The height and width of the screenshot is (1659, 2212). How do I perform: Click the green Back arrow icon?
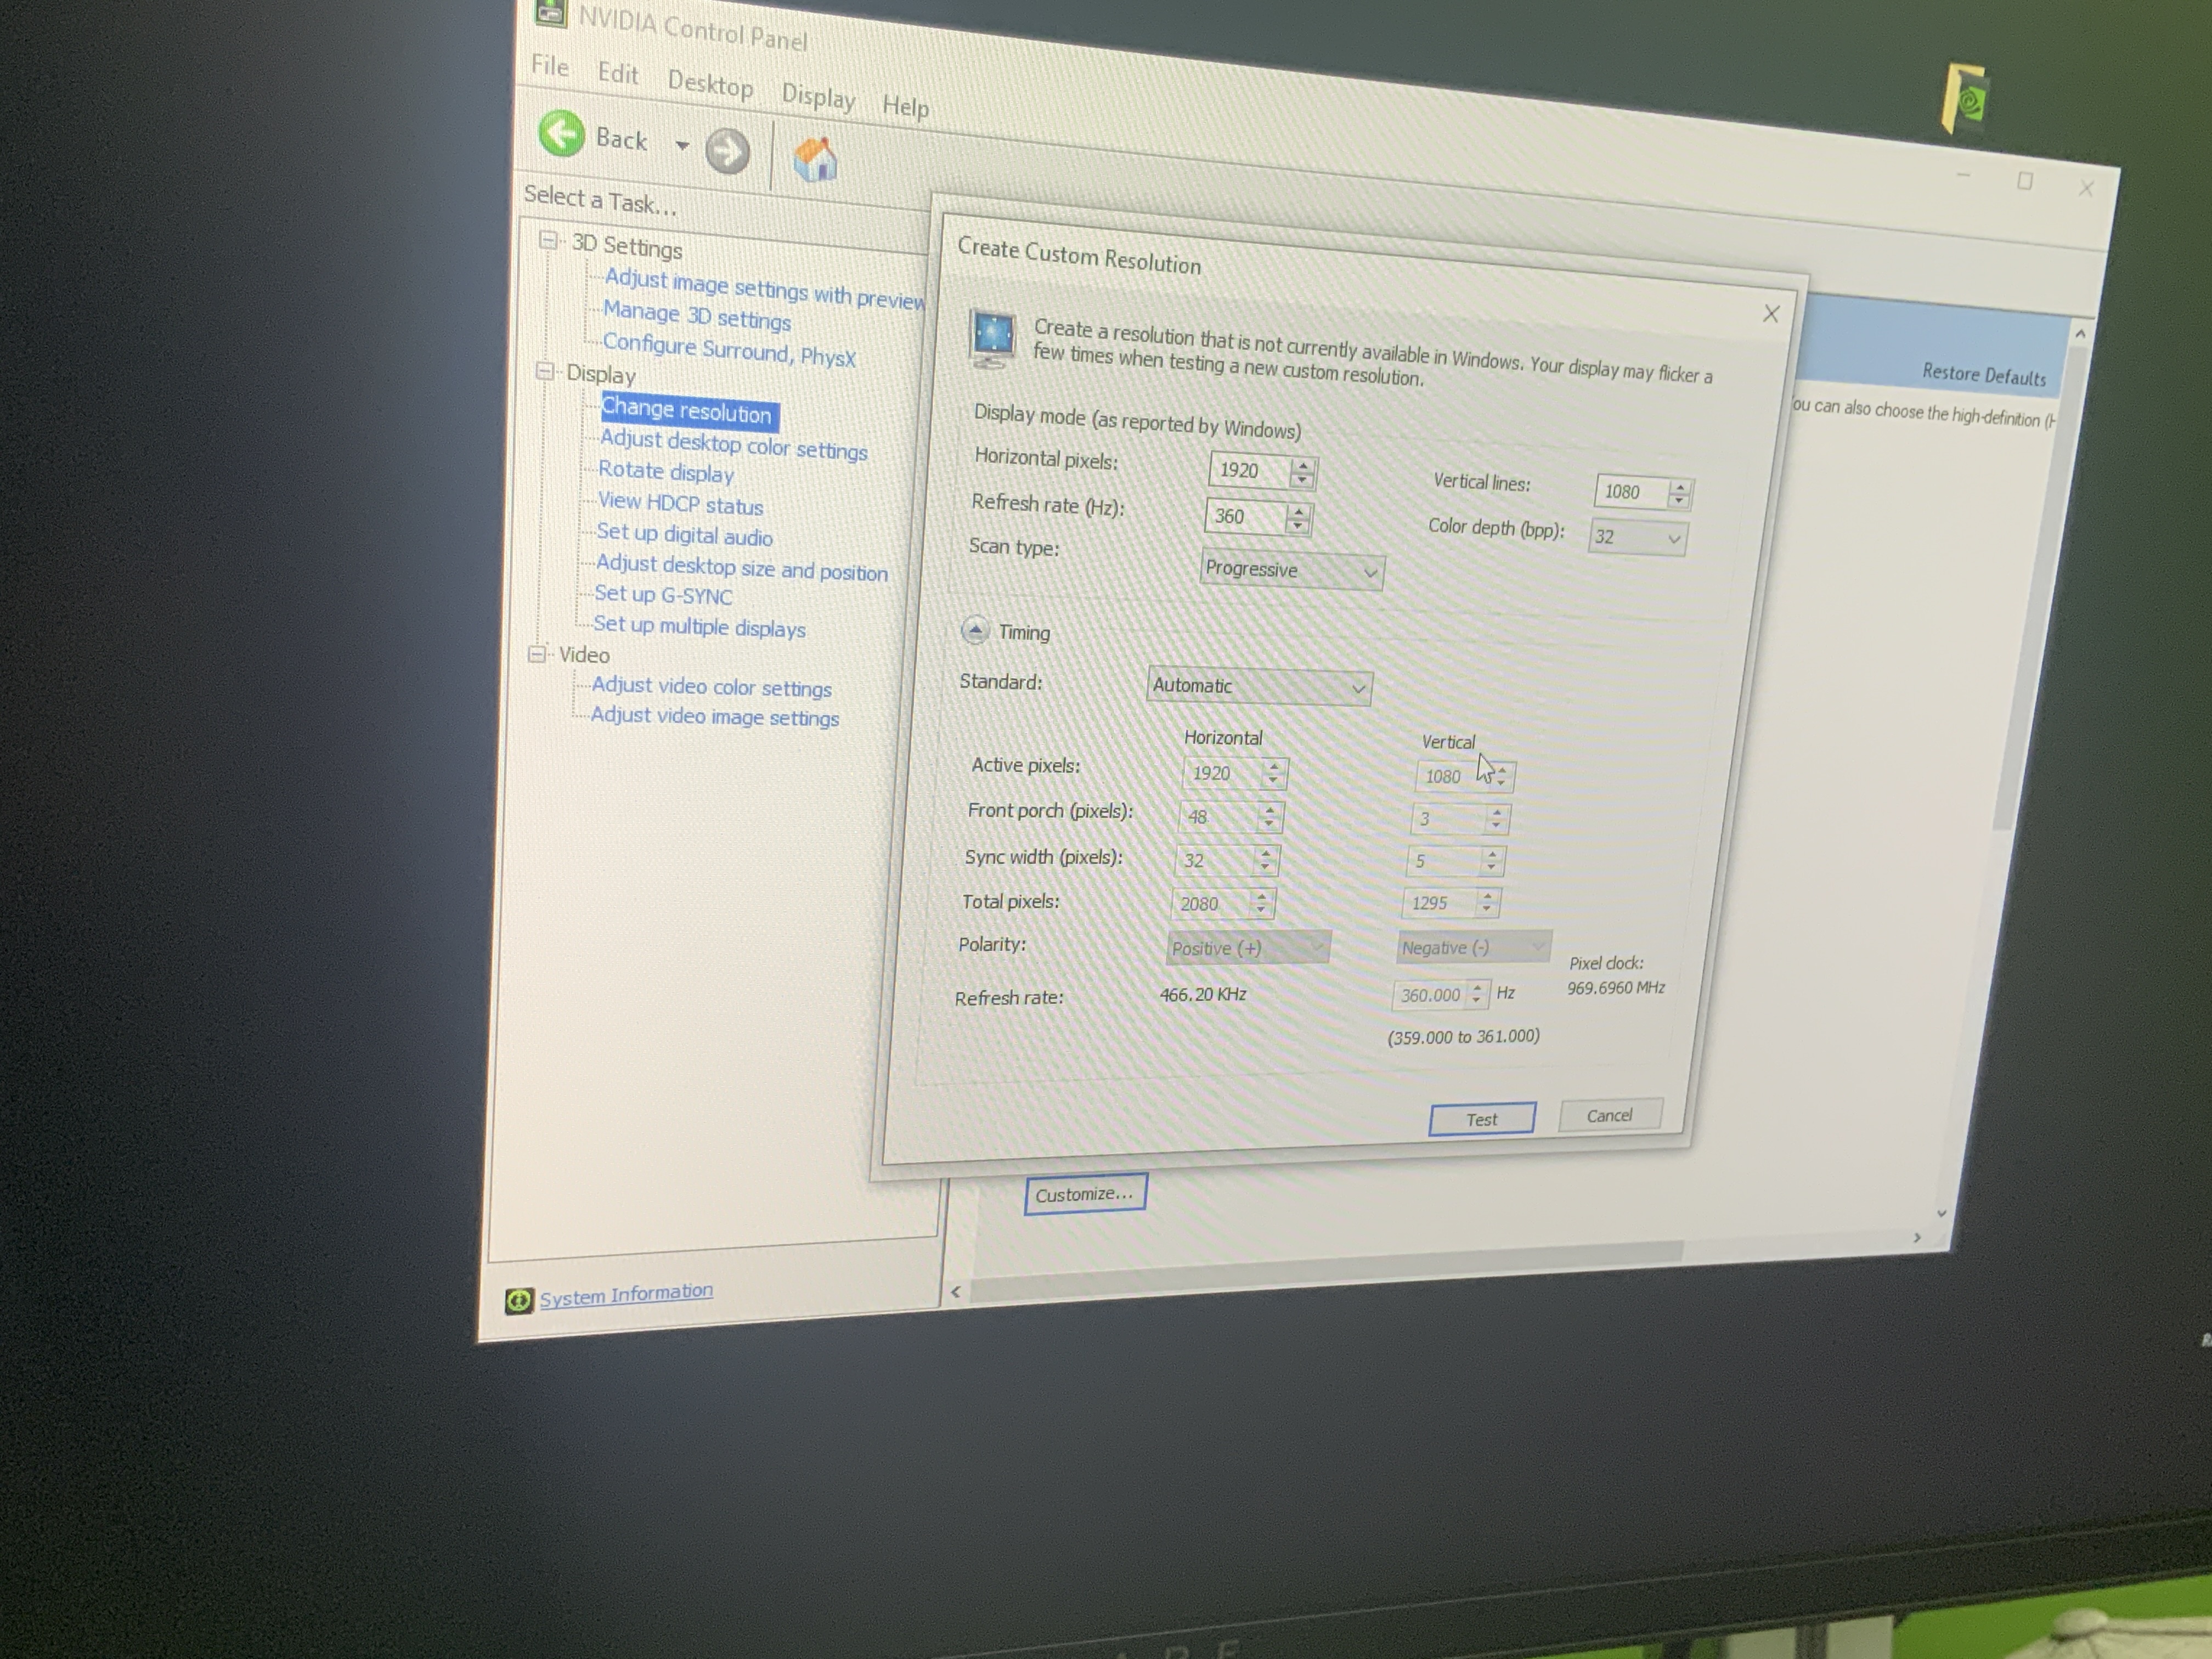point(561,133)
